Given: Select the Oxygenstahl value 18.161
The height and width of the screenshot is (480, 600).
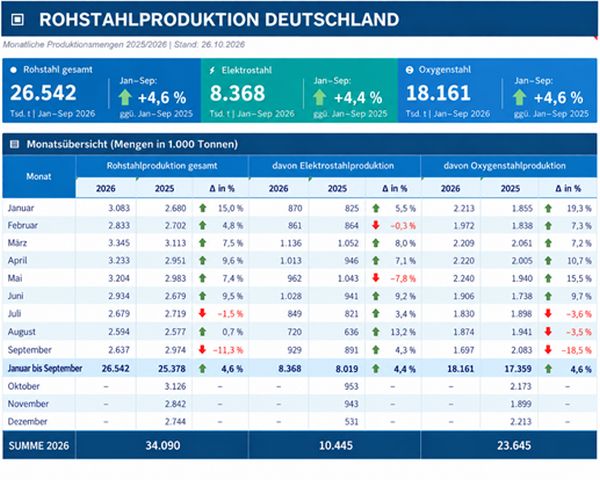Looking at the screenshot, I should 438,93.
